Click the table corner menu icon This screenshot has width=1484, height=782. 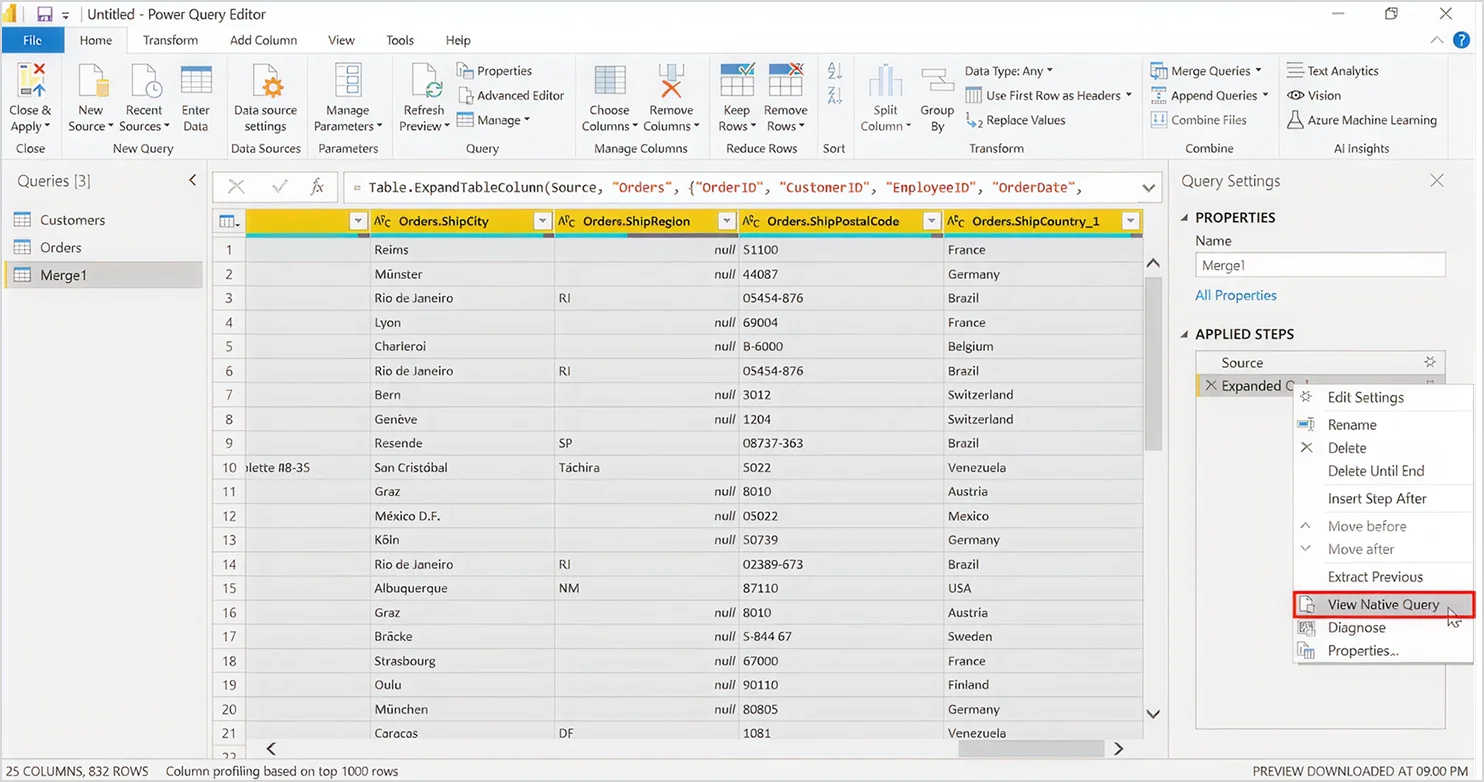point(228,221)
